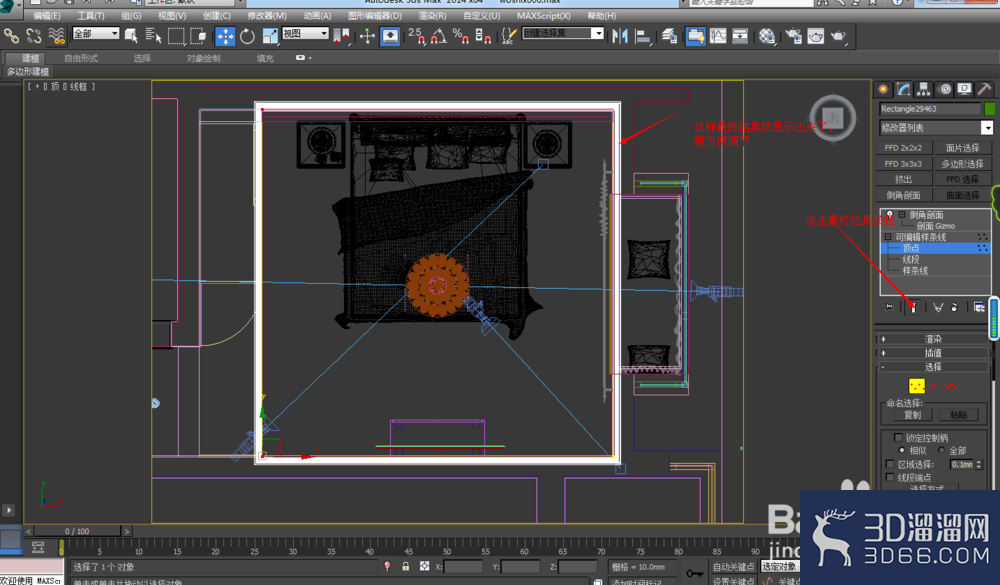
Task: Open the Rendered Frame Window icon
Action: (816, 36)
